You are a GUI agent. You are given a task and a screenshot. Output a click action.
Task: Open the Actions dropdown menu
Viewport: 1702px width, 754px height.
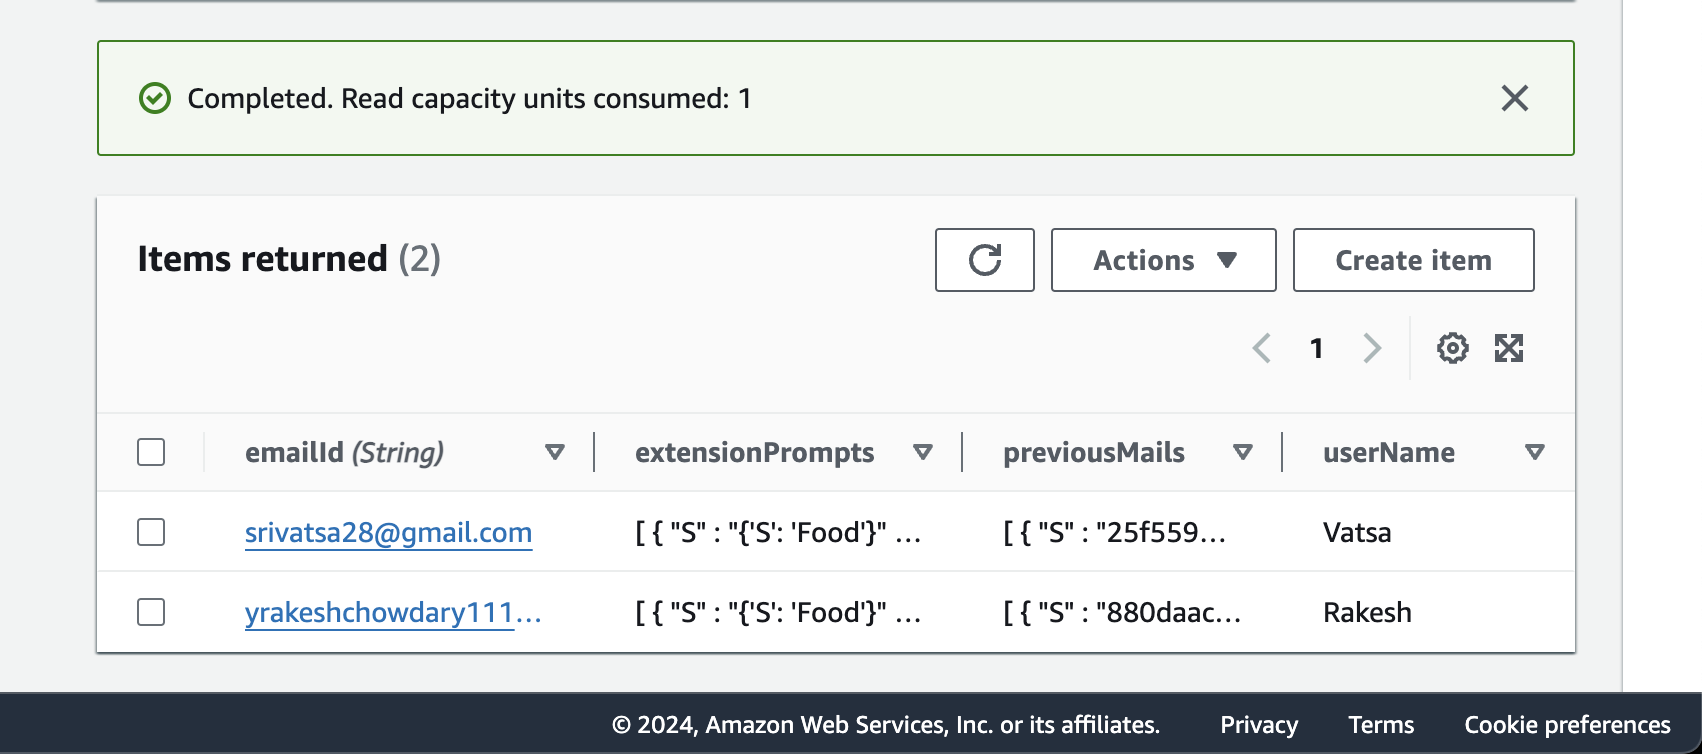1163,260
